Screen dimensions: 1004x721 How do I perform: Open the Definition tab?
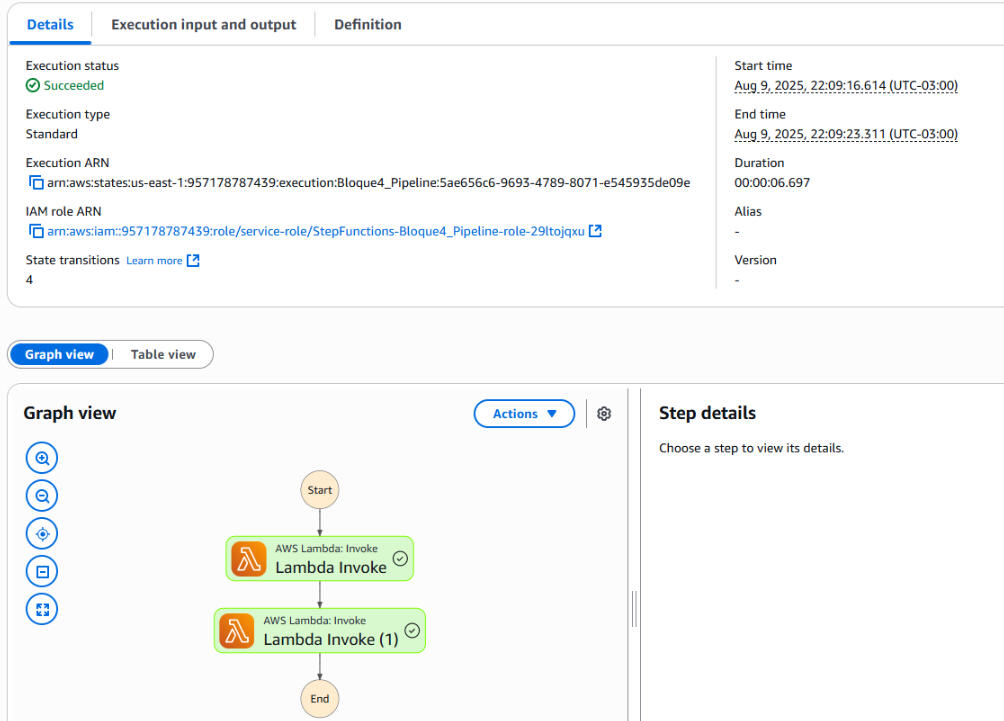point(367,24)
